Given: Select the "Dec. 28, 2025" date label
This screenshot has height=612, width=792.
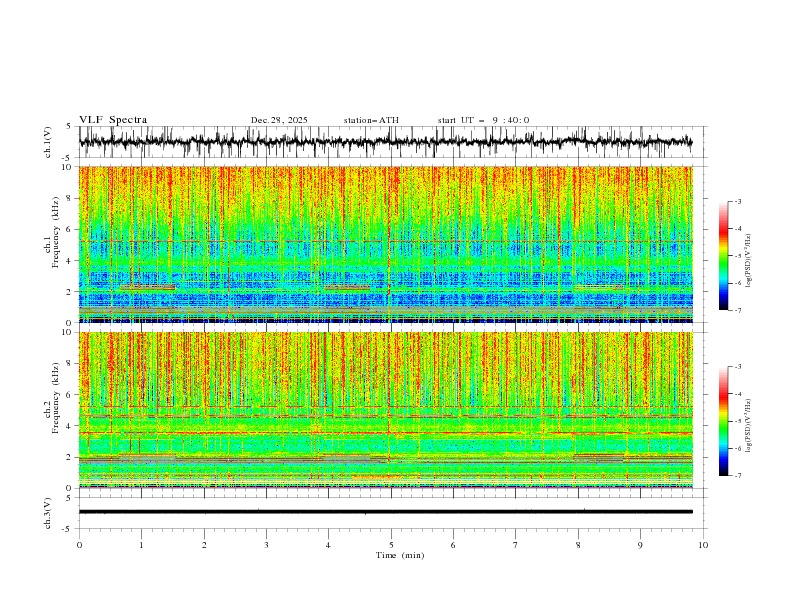Looking at the screenshot, I should coord(279,120).
